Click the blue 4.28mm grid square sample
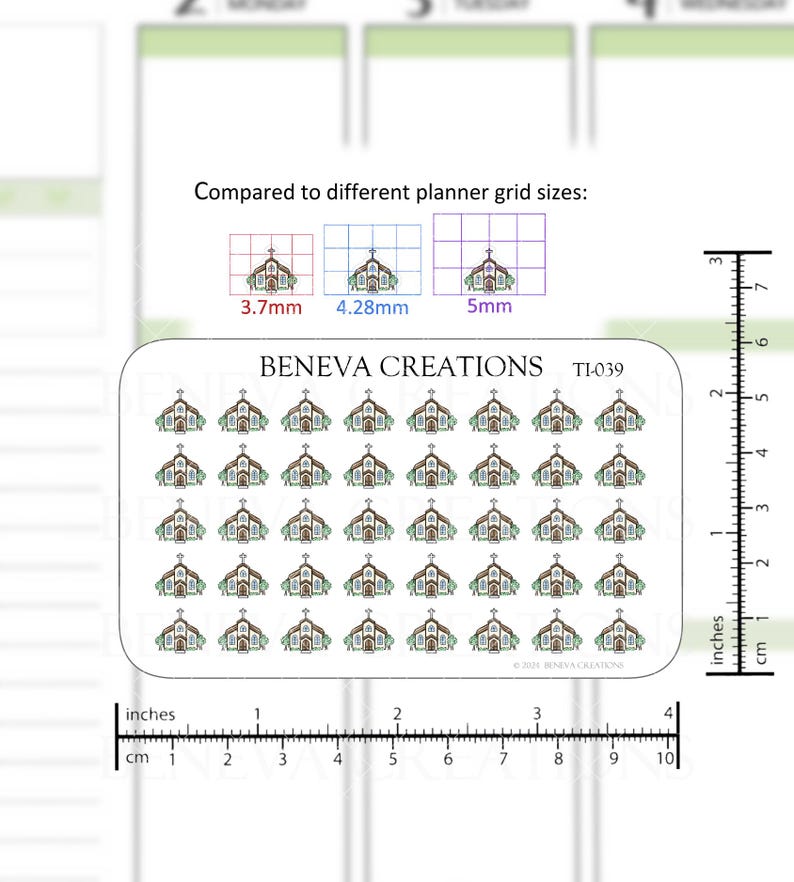Viewport: 794px width, 882px height. [372, 259]
